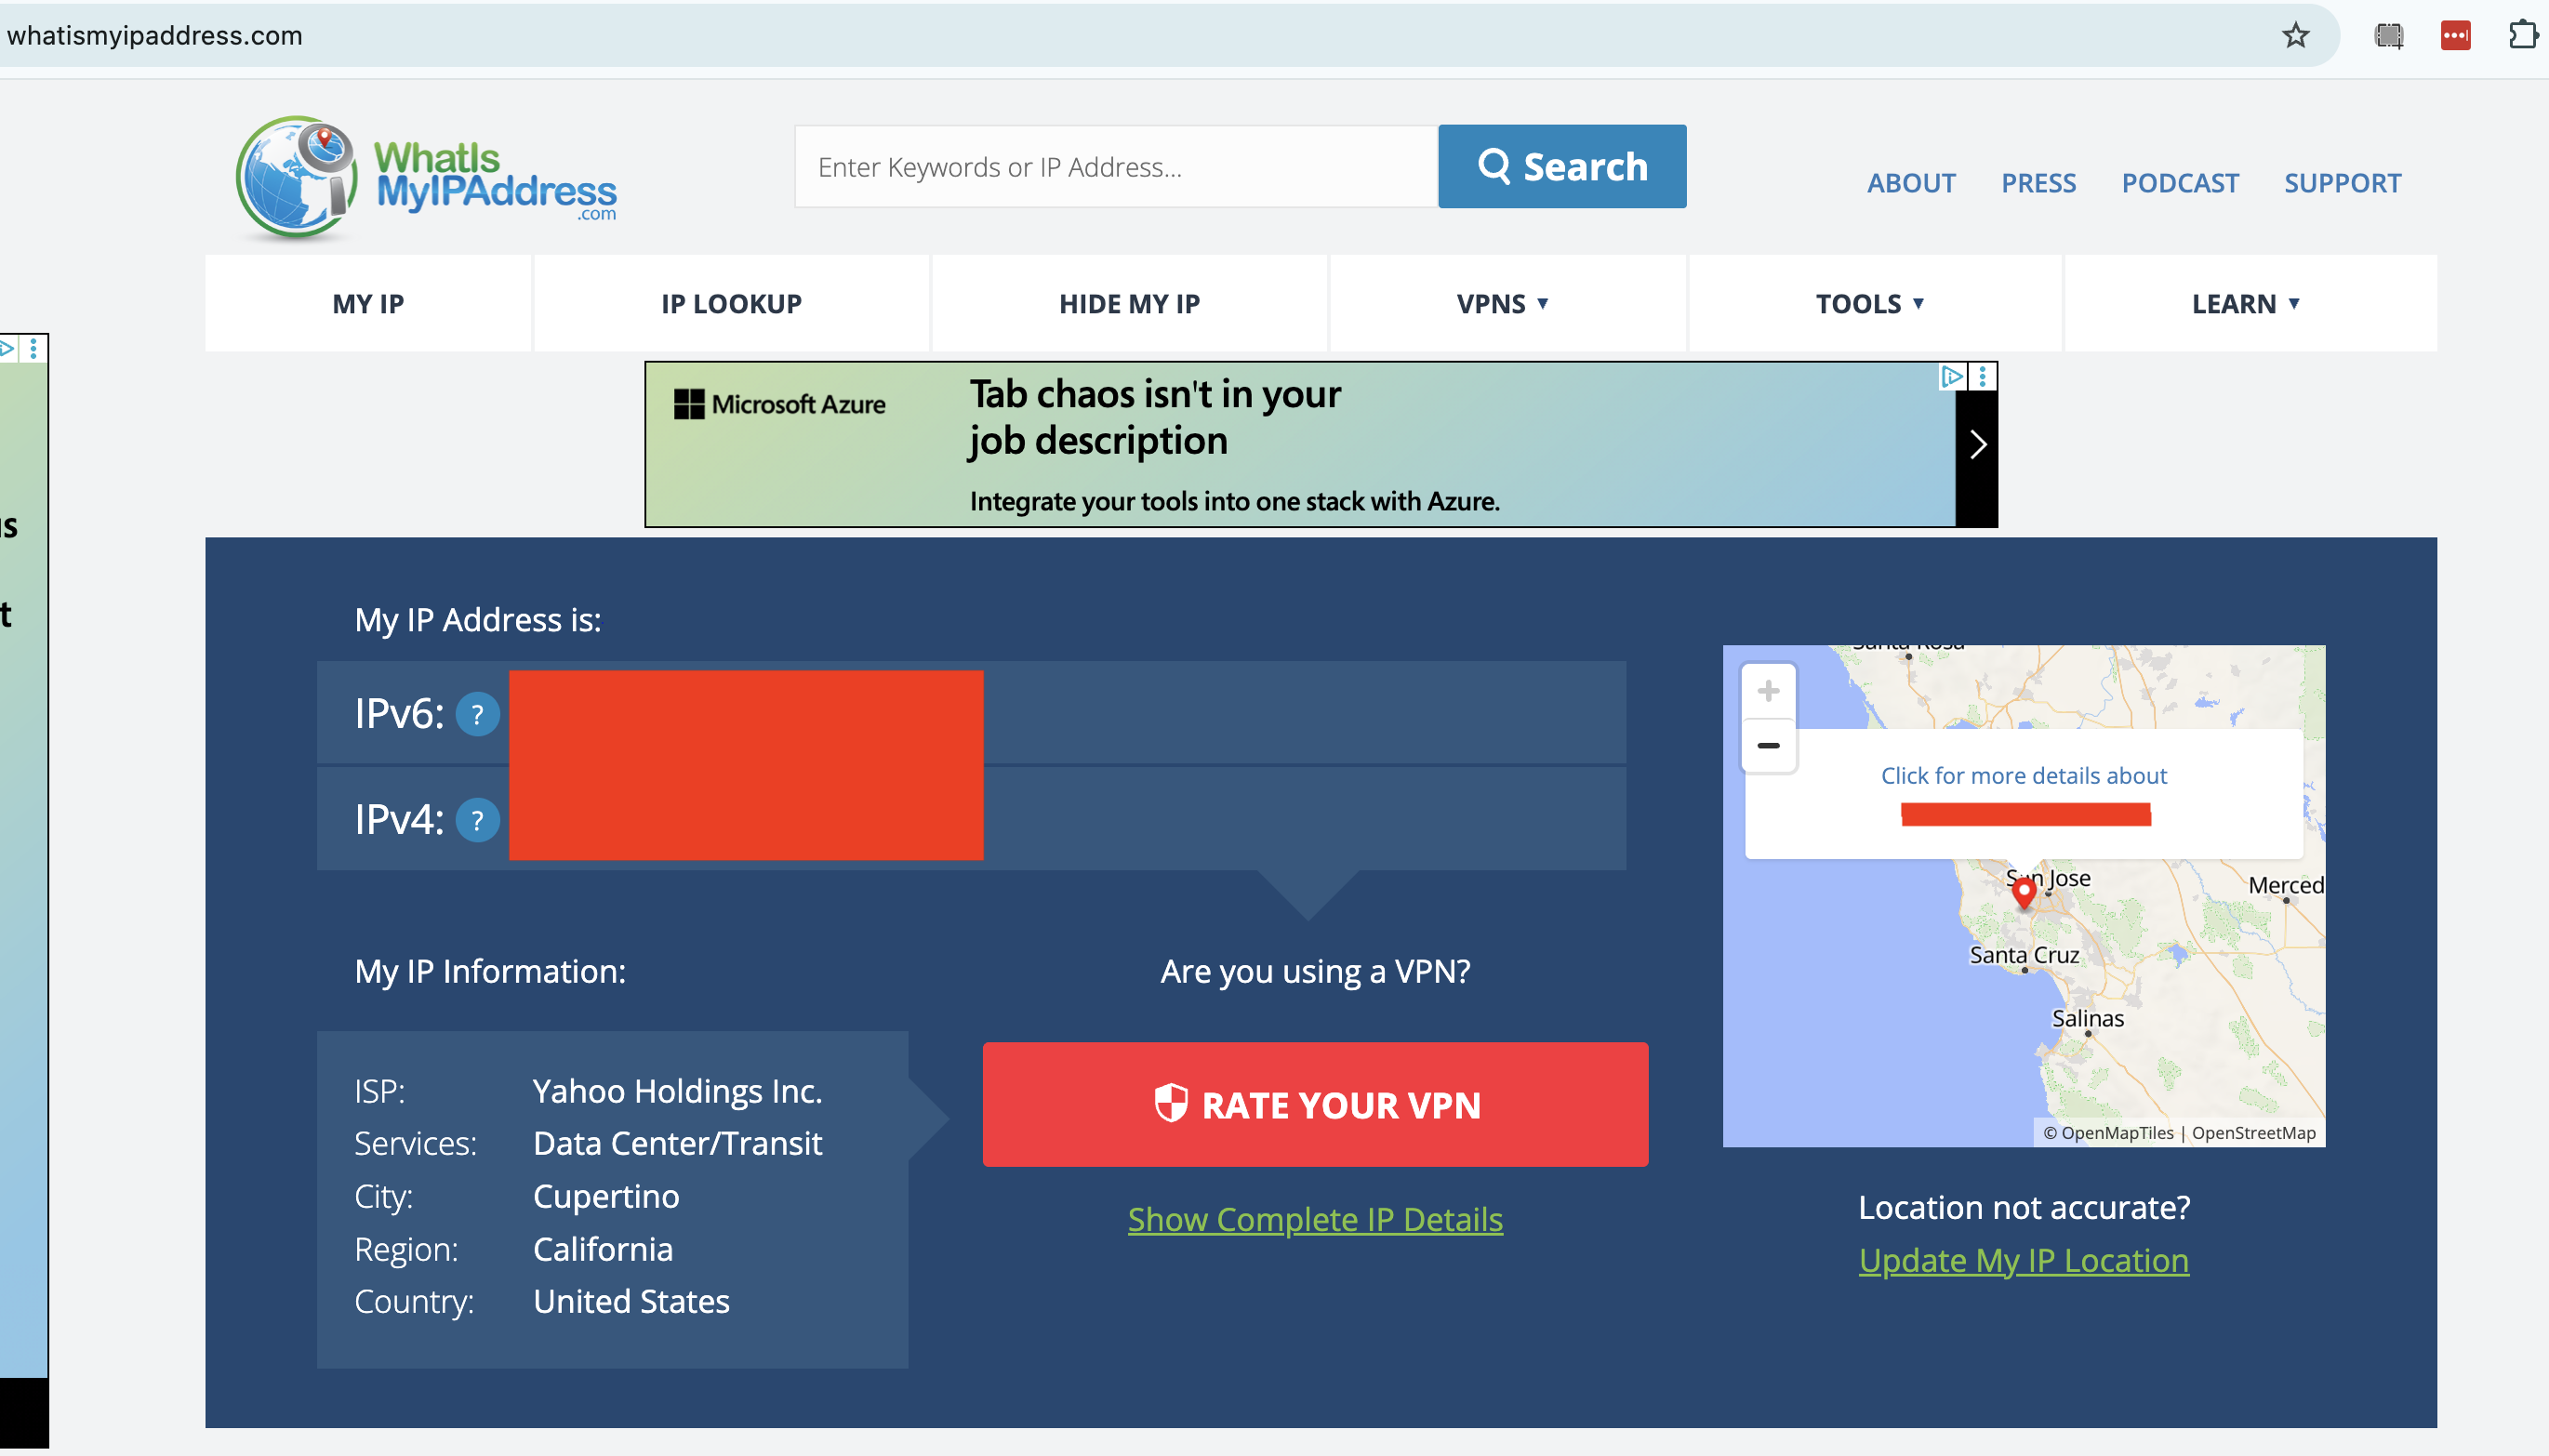Expand the TOOLS dropdown menu
This screenshot has width=2549, height=1456.
pos(1869,303)
